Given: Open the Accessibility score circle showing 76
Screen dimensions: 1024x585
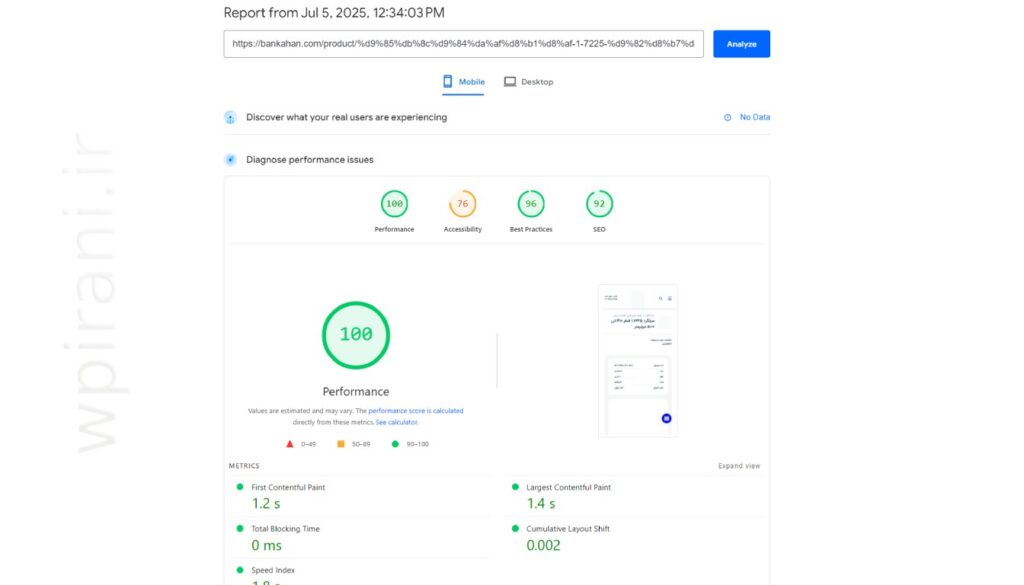Looking at the screenshot, I should (x=462, y=203).
